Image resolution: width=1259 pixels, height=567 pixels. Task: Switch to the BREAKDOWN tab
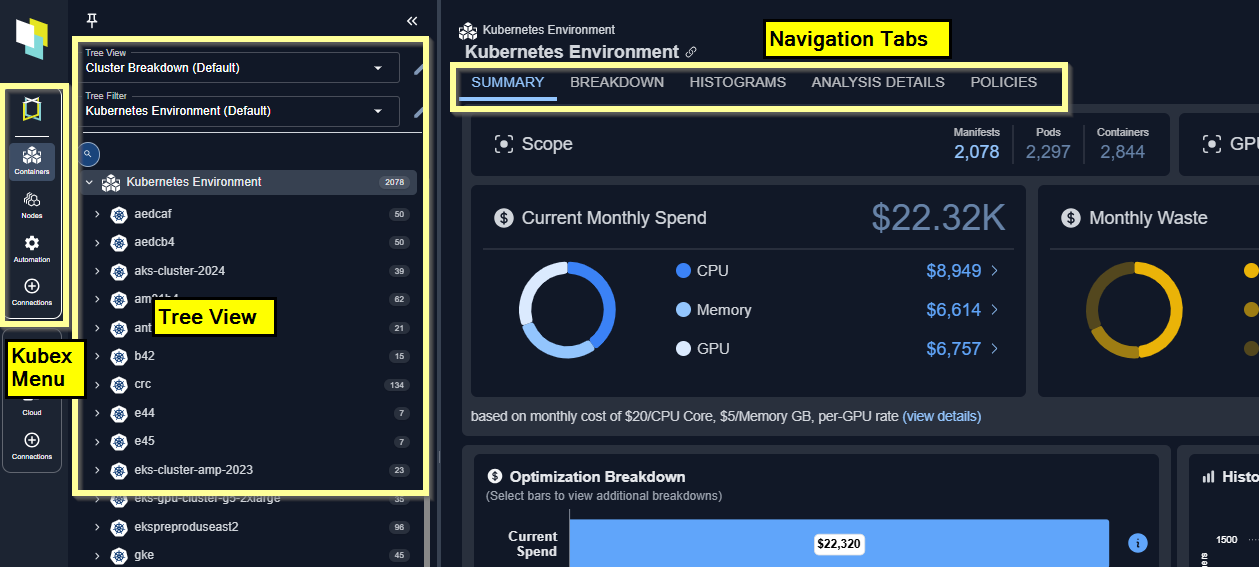tap(617, 82)
